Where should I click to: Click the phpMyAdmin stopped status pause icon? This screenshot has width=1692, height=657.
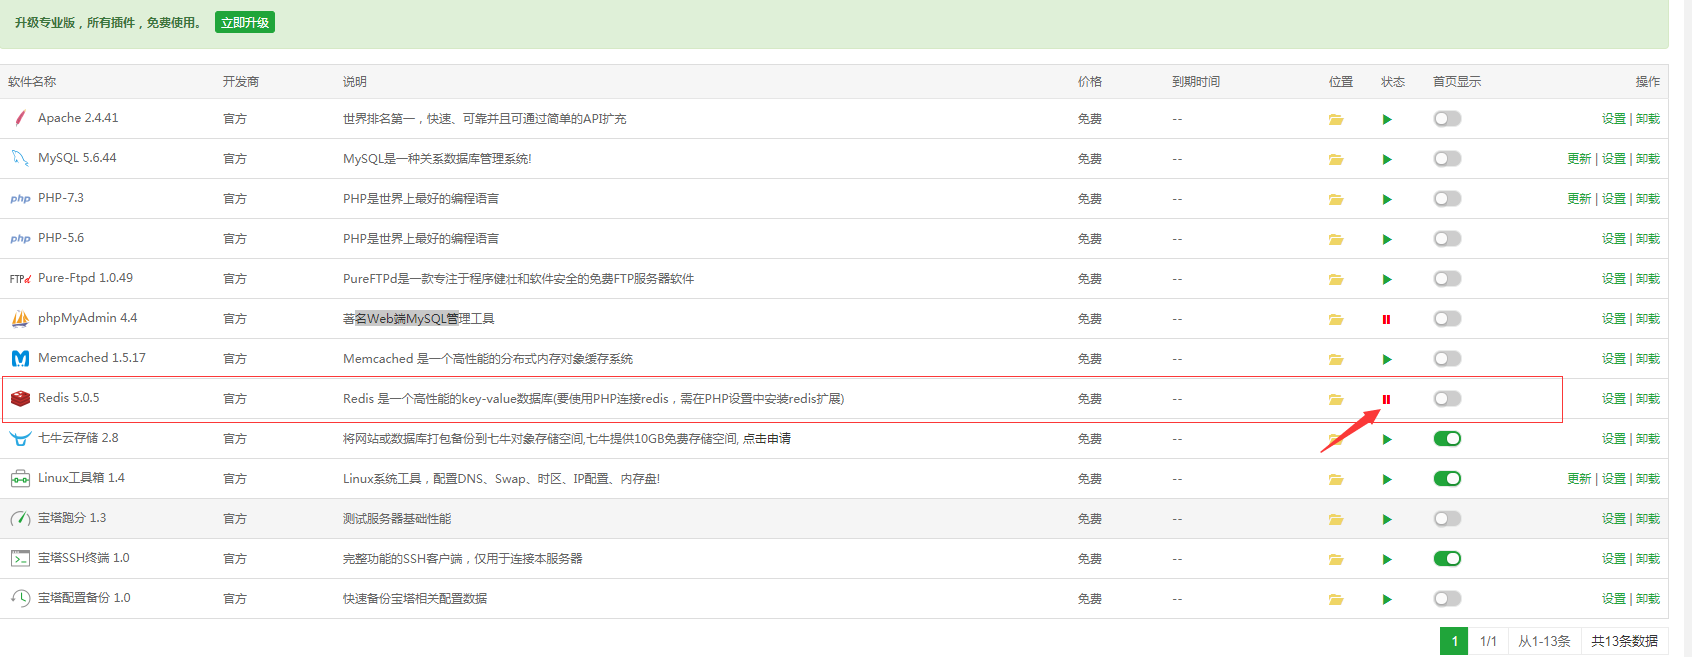[x=1386, y=319]
